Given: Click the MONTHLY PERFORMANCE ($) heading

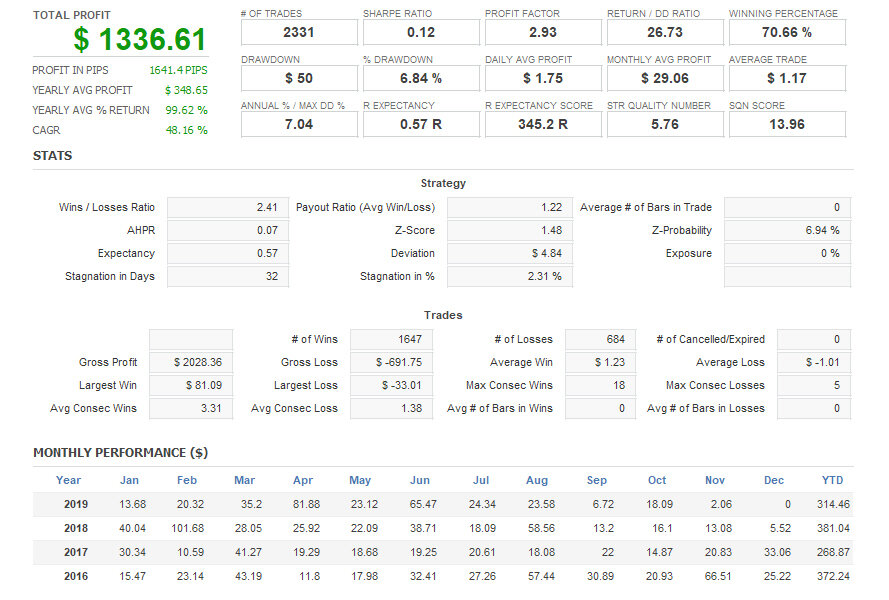Looking at the screenshot, I should [120, 453].
